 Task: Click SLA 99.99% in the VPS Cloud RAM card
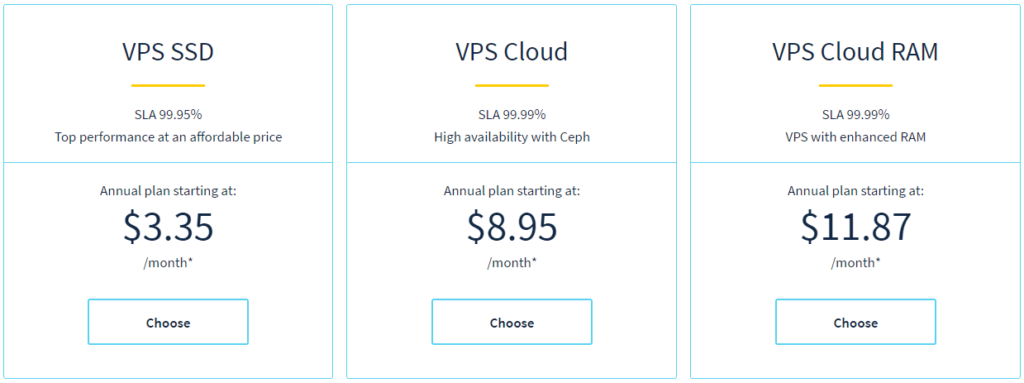[x=856, y=114]
